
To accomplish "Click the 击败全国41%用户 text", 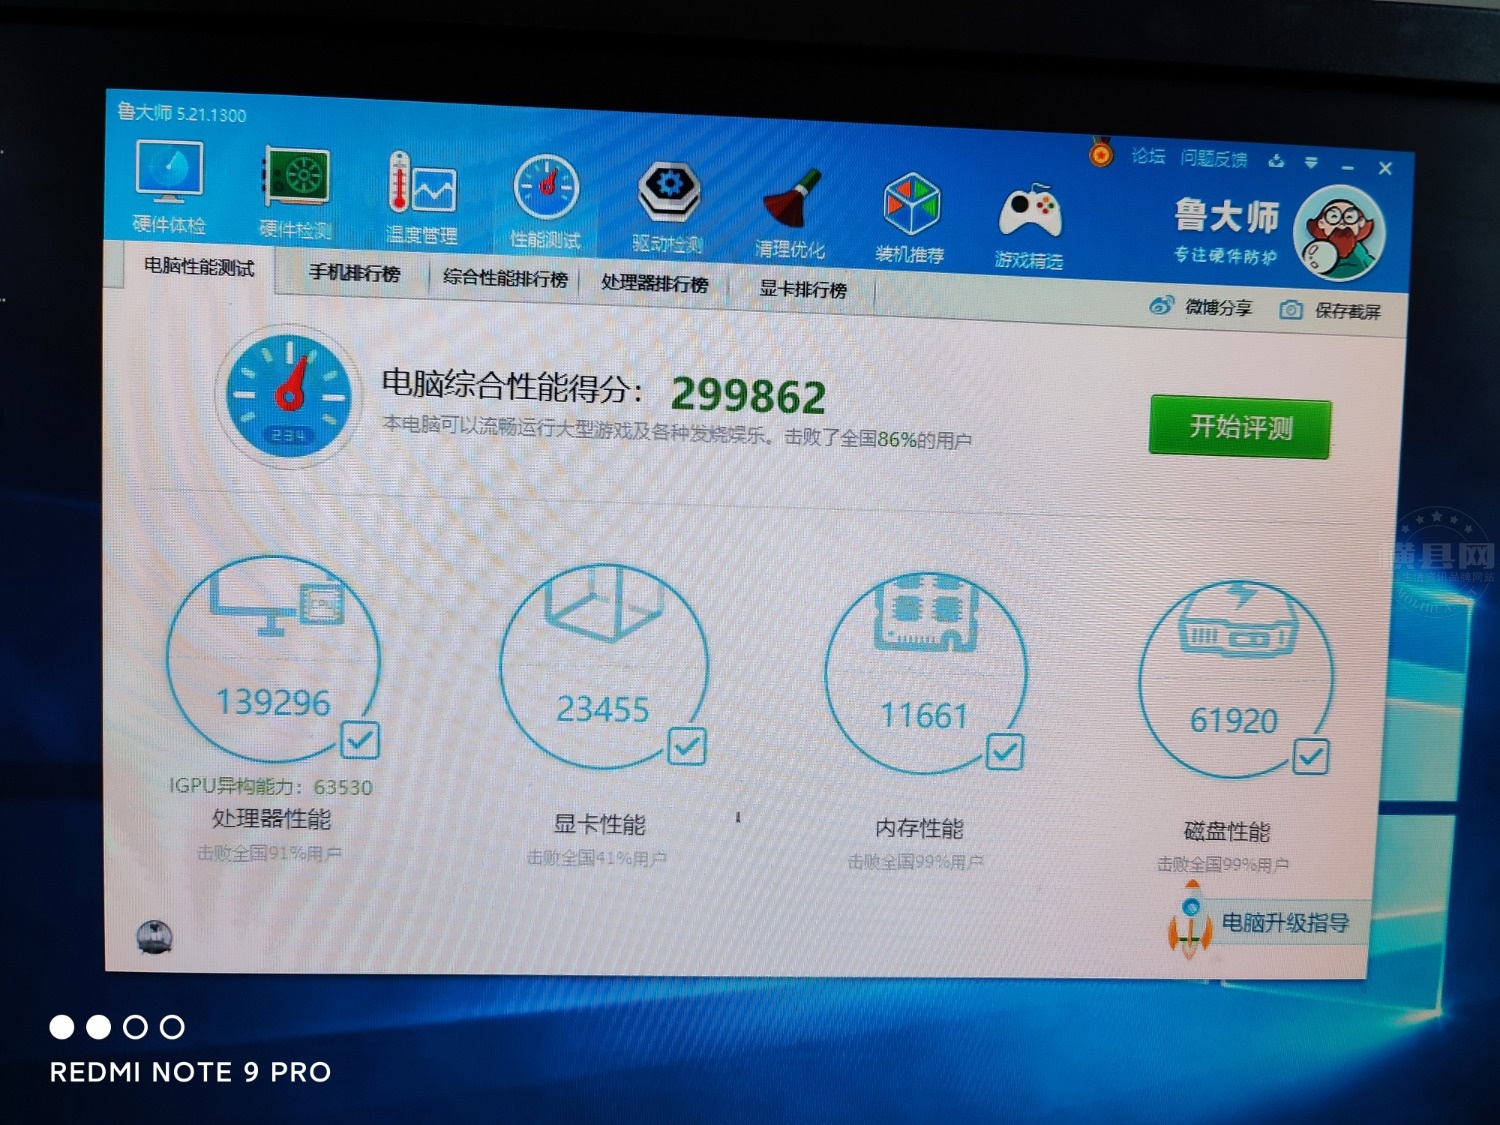I will [597, 857].
